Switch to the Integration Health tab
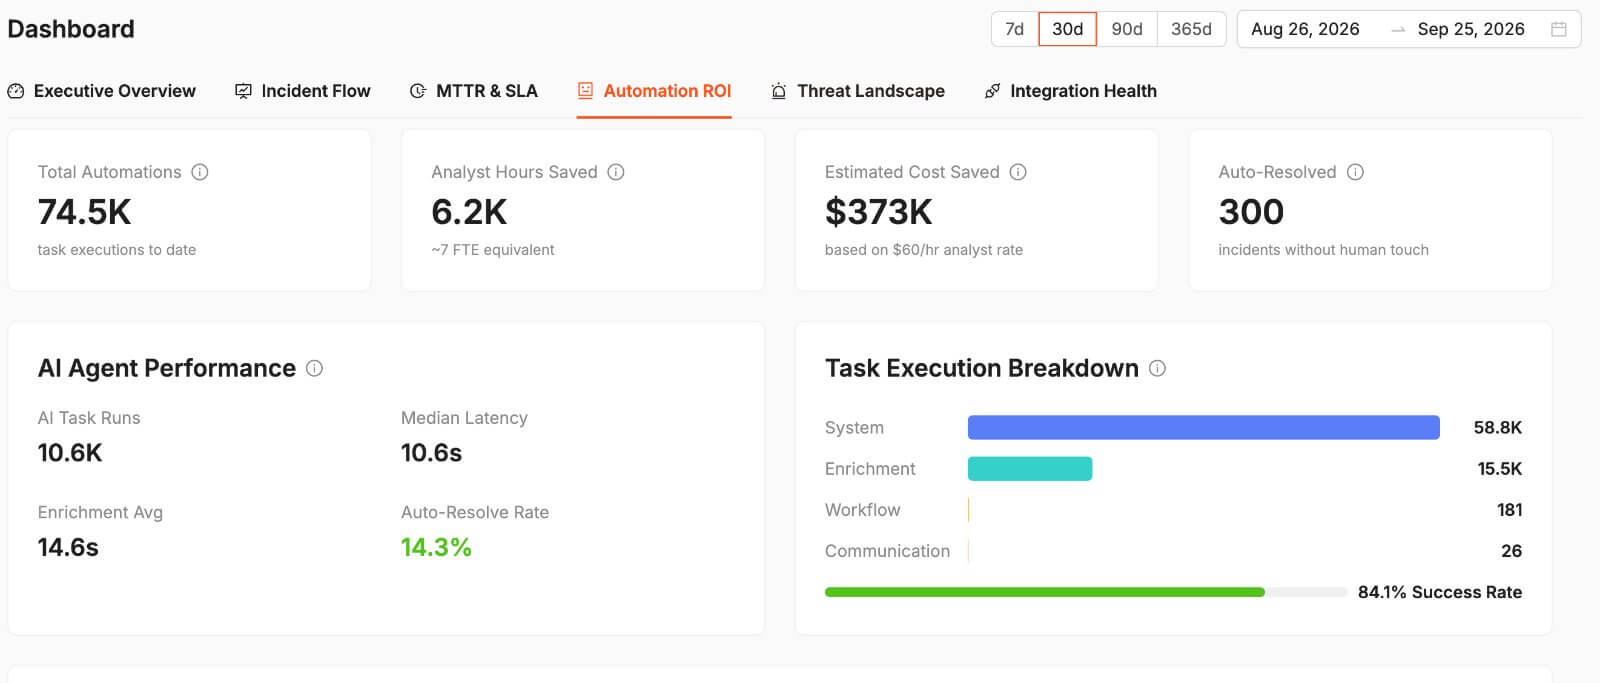 click(x=1071, y=91)
